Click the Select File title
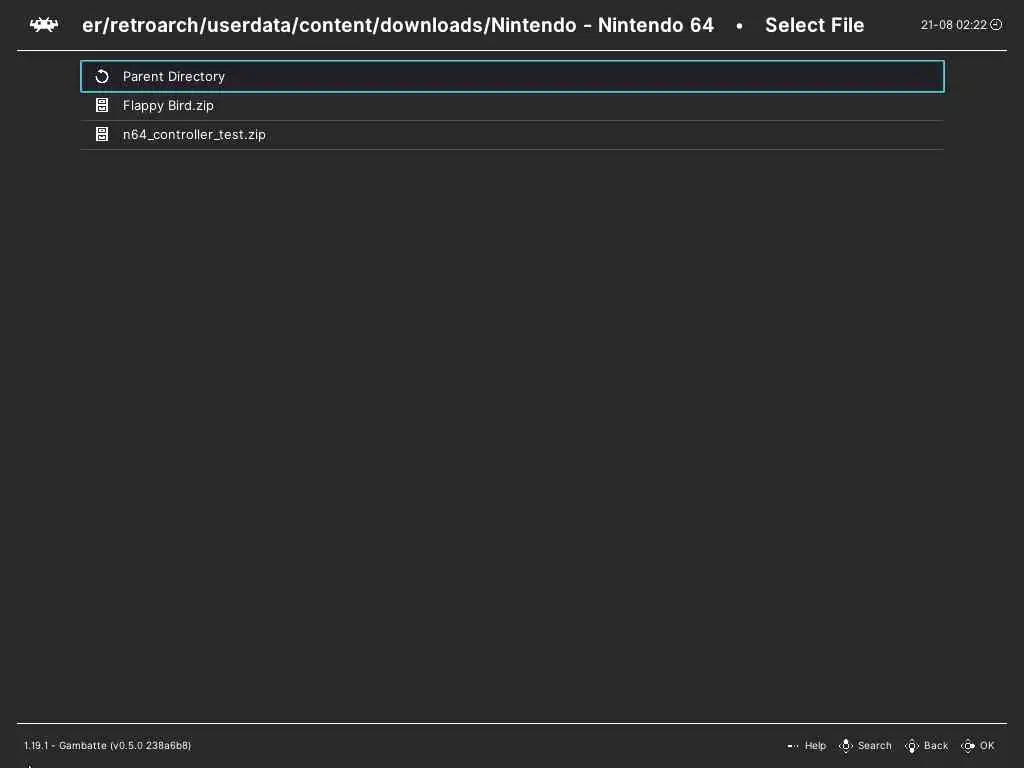Screen dimensions: 1024x768 point(814,25)
